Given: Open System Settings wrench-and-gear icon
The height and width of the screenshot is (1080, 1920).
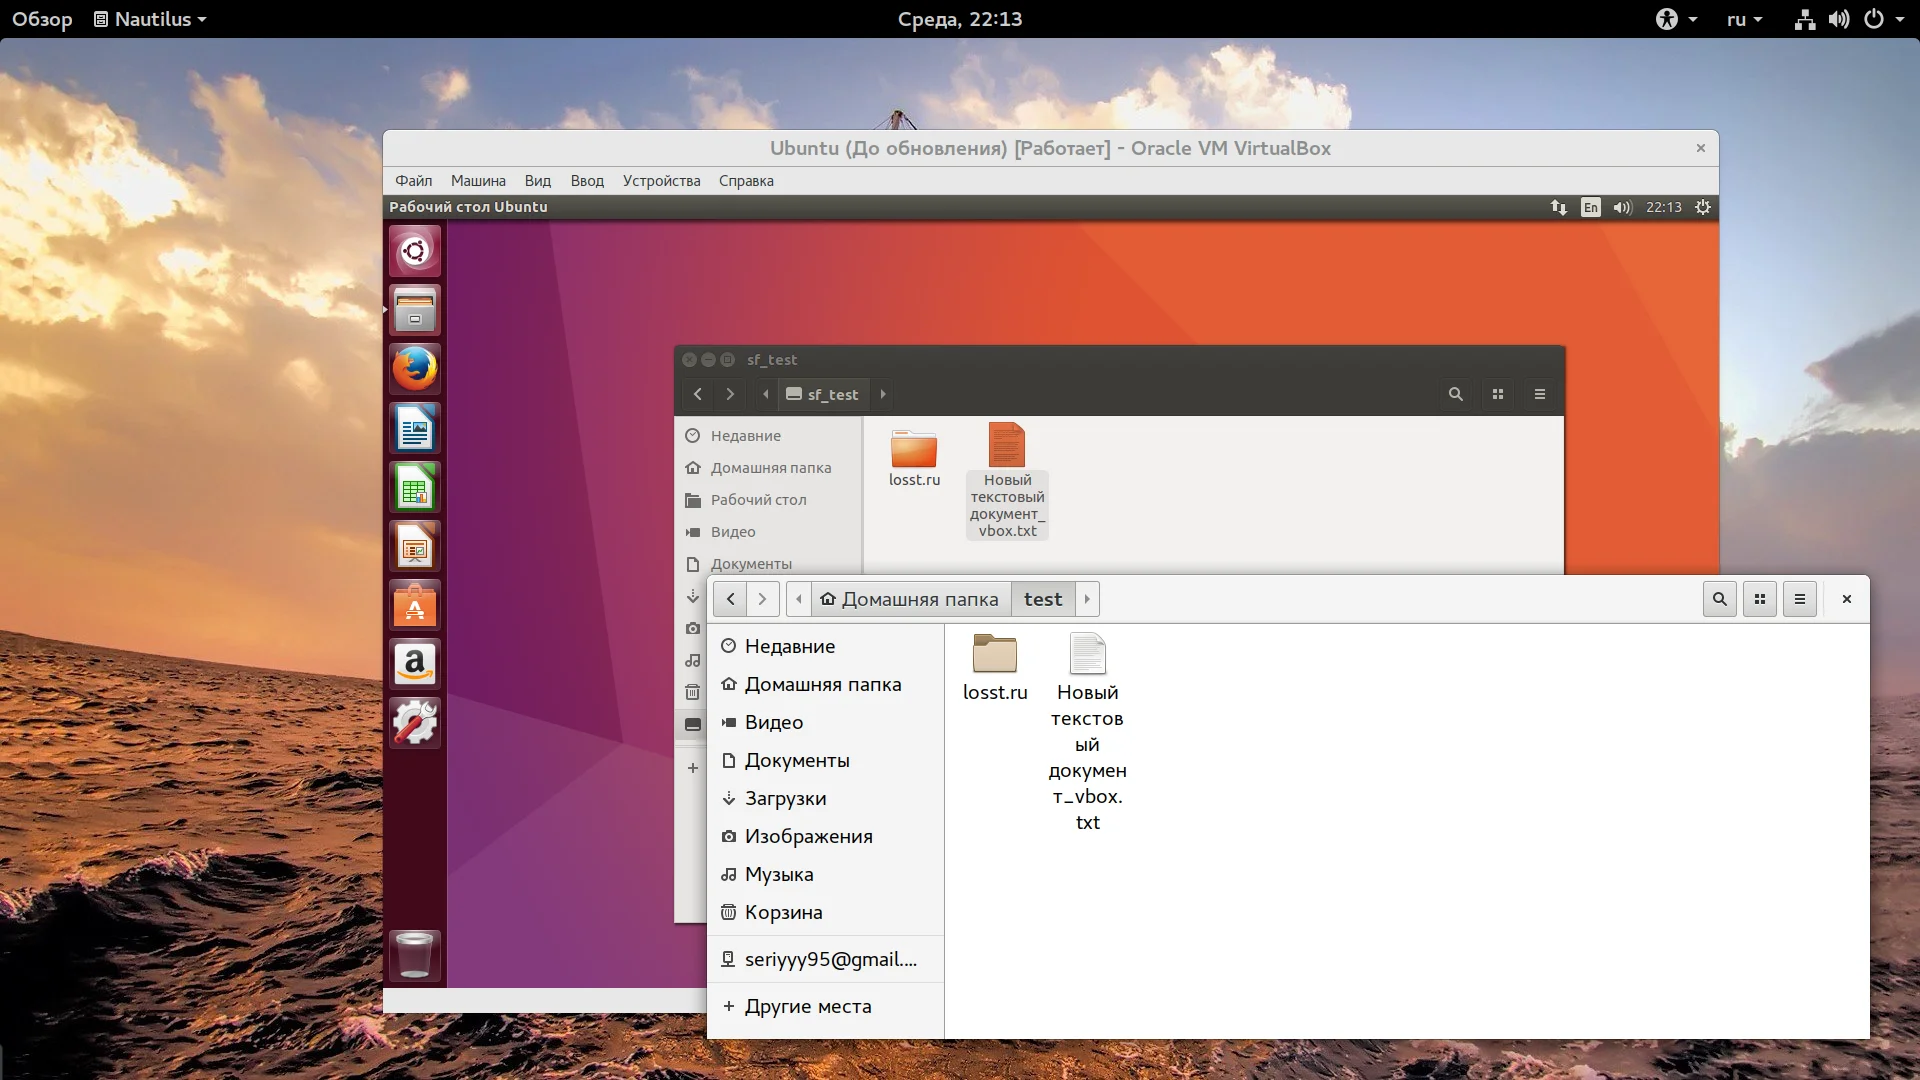Looking at the screenshot, I should [x=414, y=723].
